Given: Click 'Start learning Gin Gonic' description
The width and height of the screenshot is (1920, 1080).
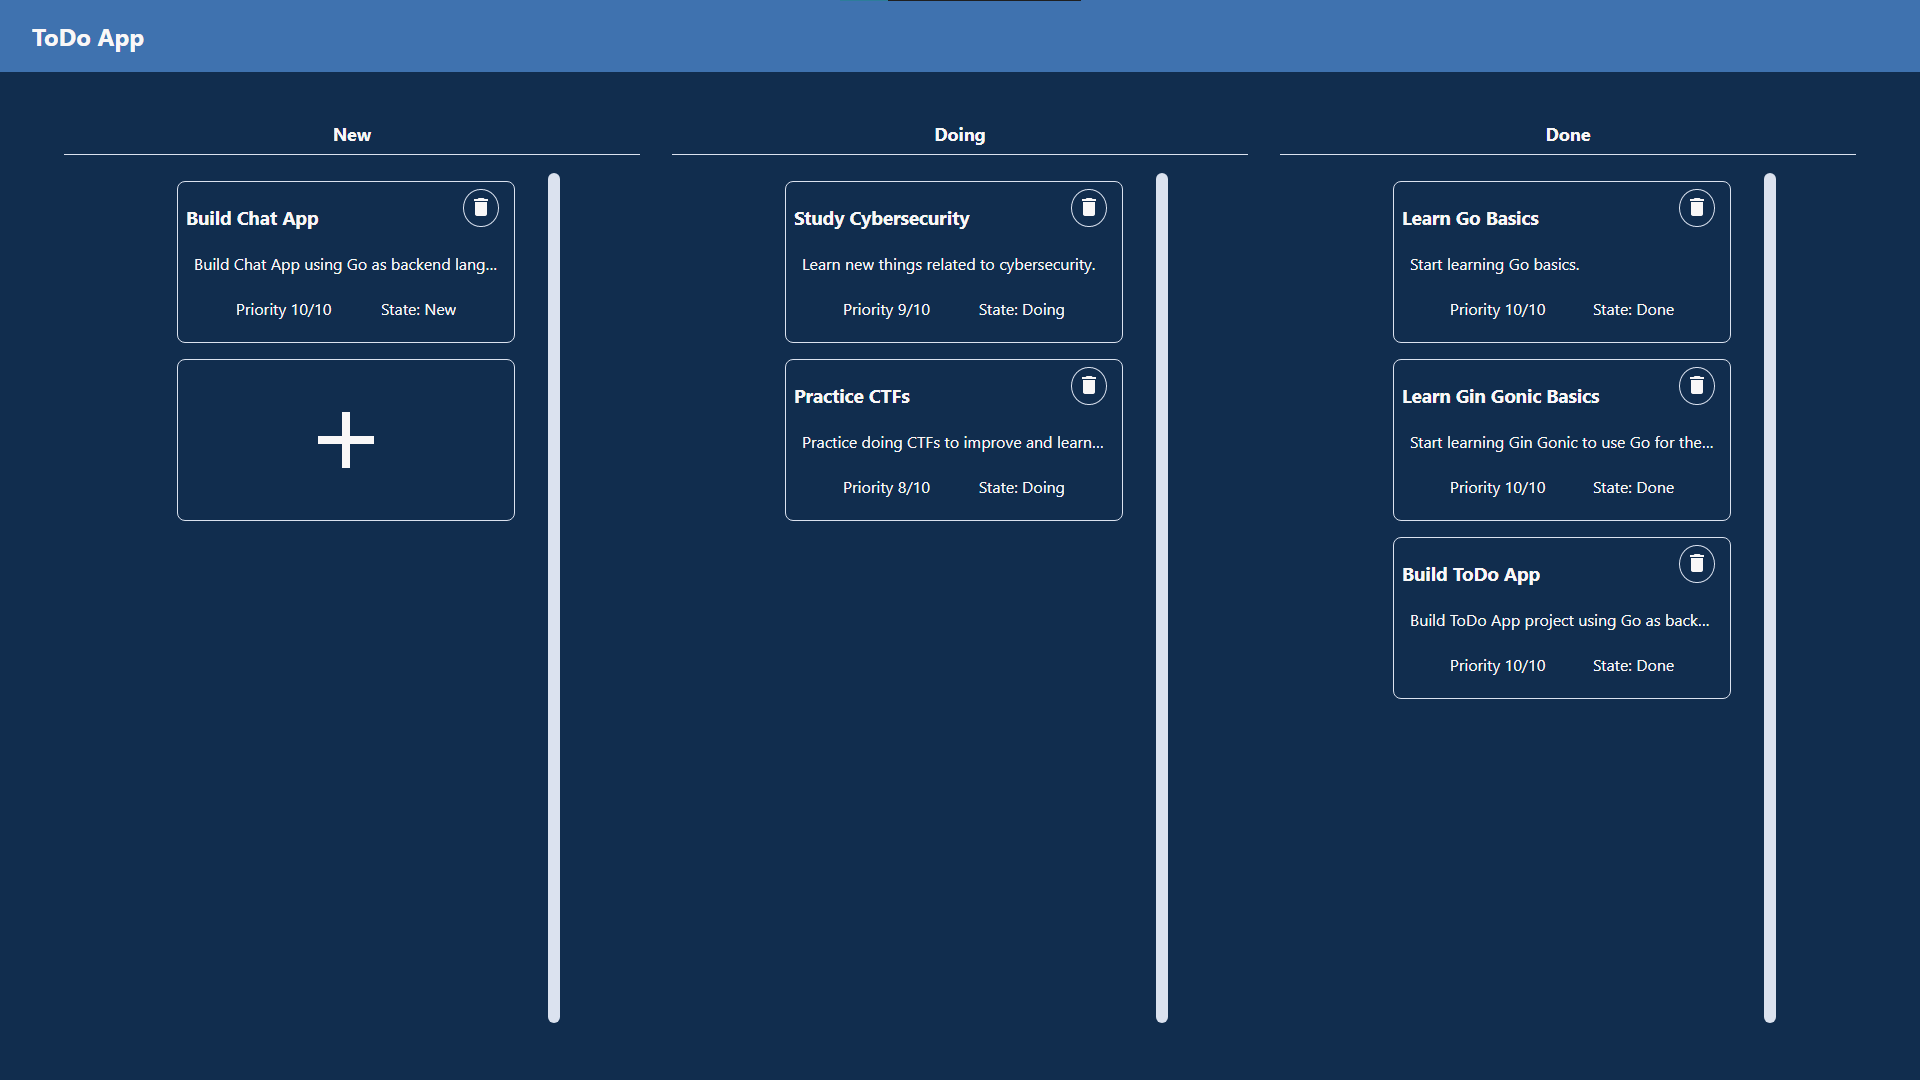Looking at the screenshot, I should click(x=1562, y=442).
